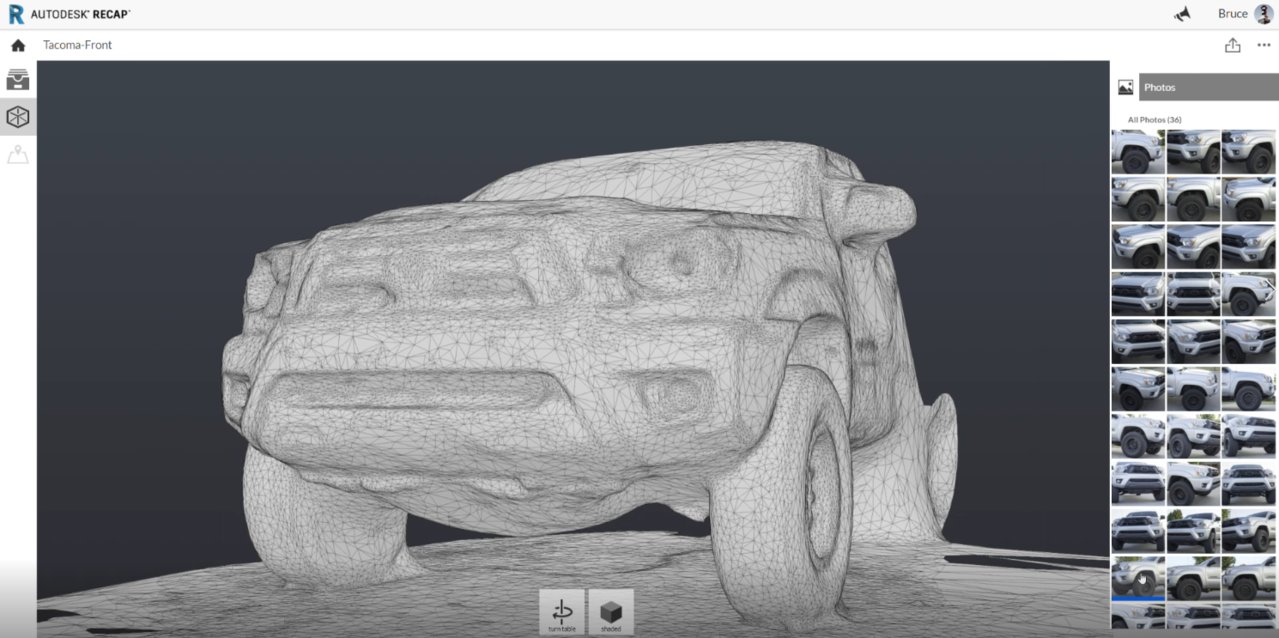The width and height of the screenshot is (1279, 638).
Task: Toggle the turn table button
Action: [x=562, y=611]
